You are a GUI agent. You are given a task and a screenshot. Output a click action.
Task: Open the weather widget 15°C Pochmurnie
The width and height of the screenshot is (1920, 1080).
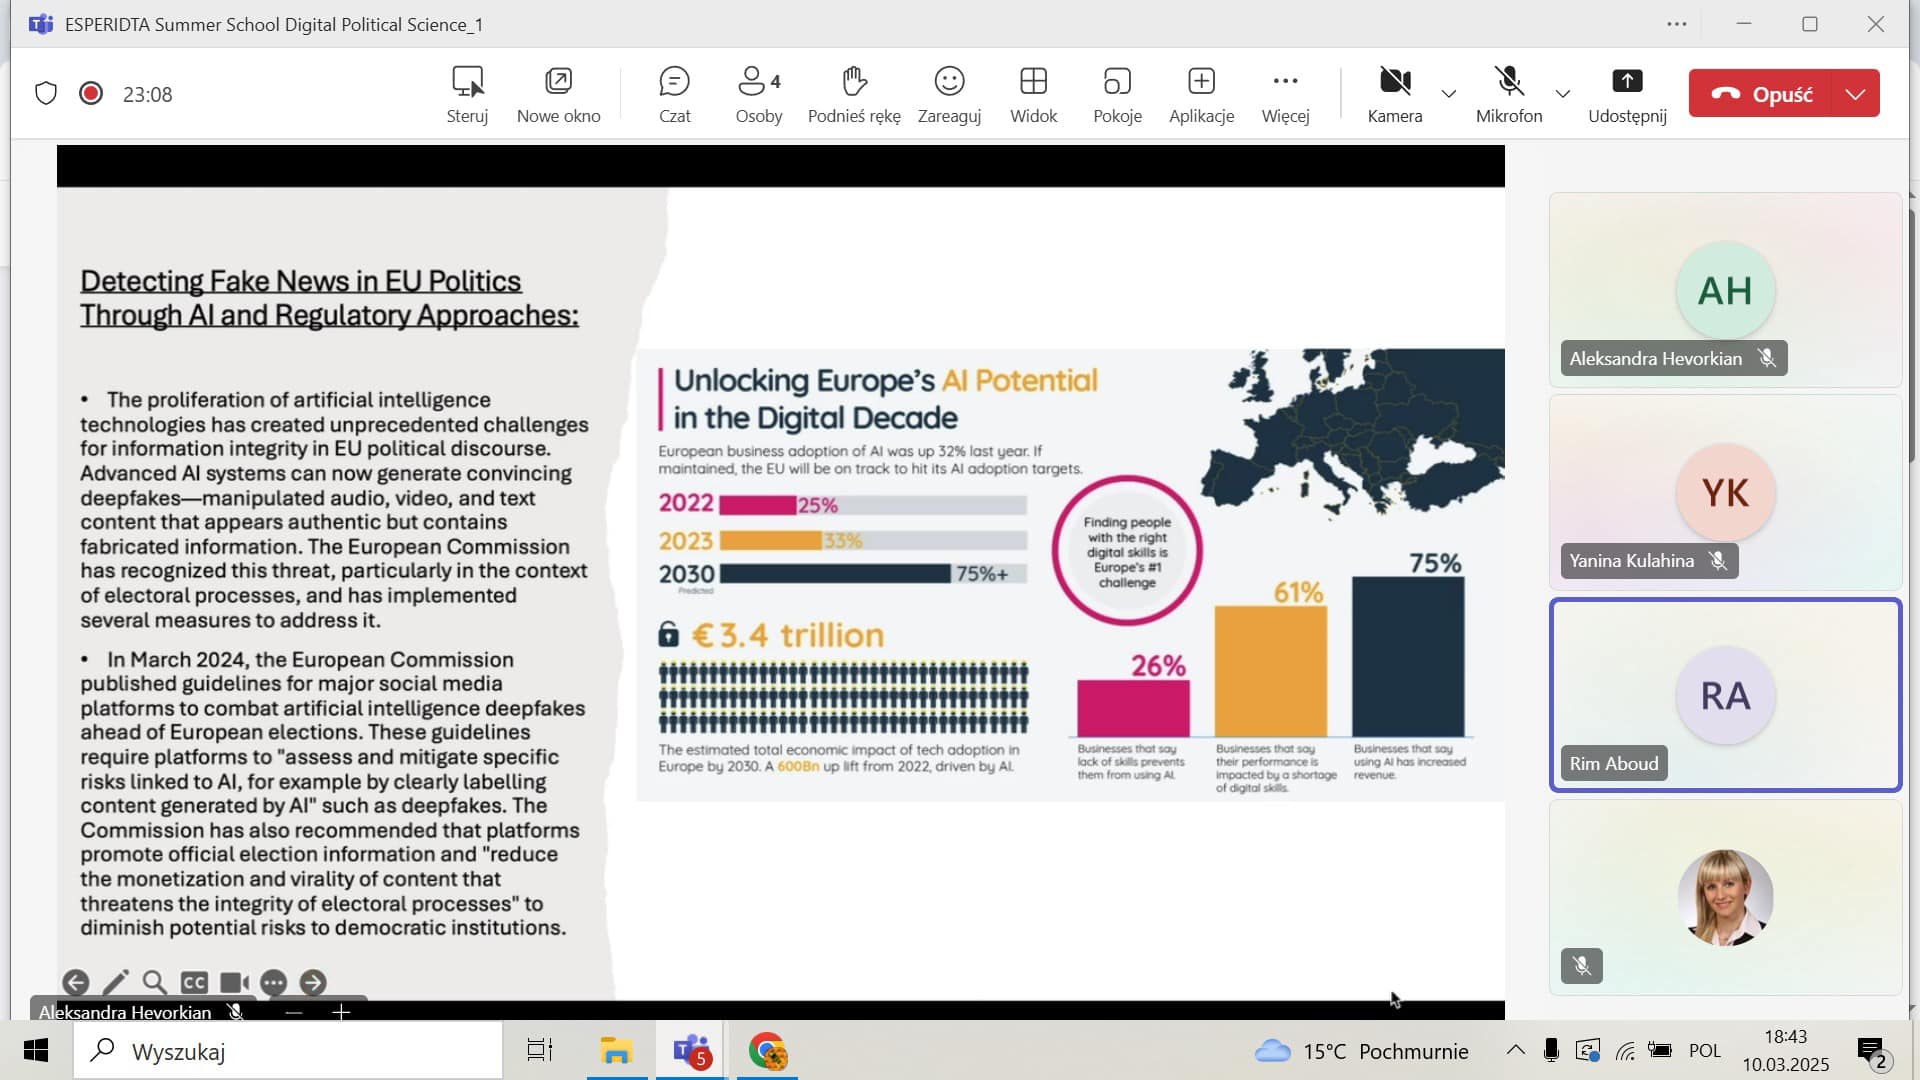1362,1051
